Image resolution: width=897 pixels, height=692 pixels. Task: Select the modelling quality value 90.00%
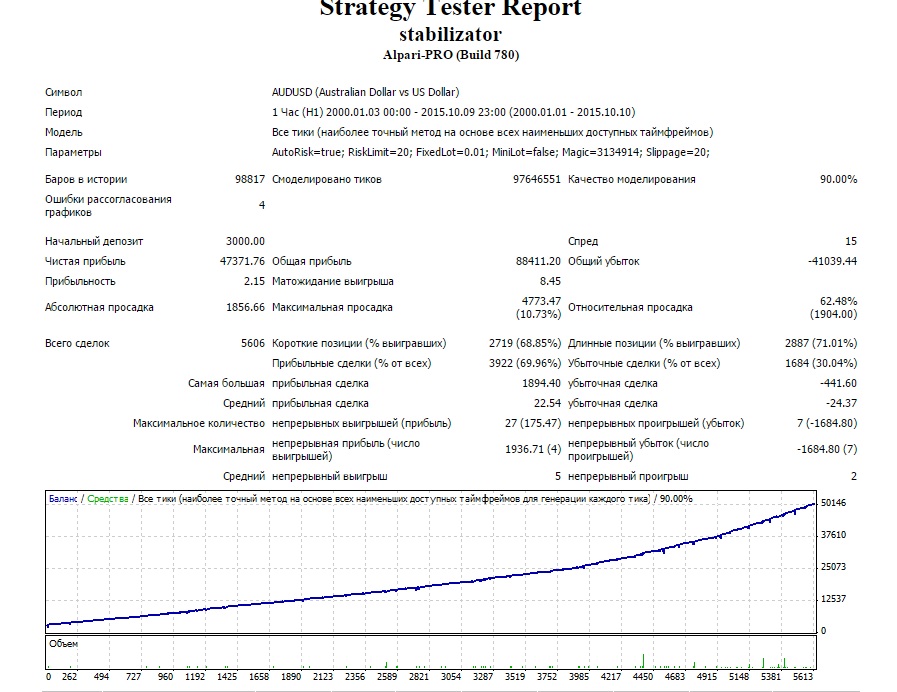click(x=839, y=179)
